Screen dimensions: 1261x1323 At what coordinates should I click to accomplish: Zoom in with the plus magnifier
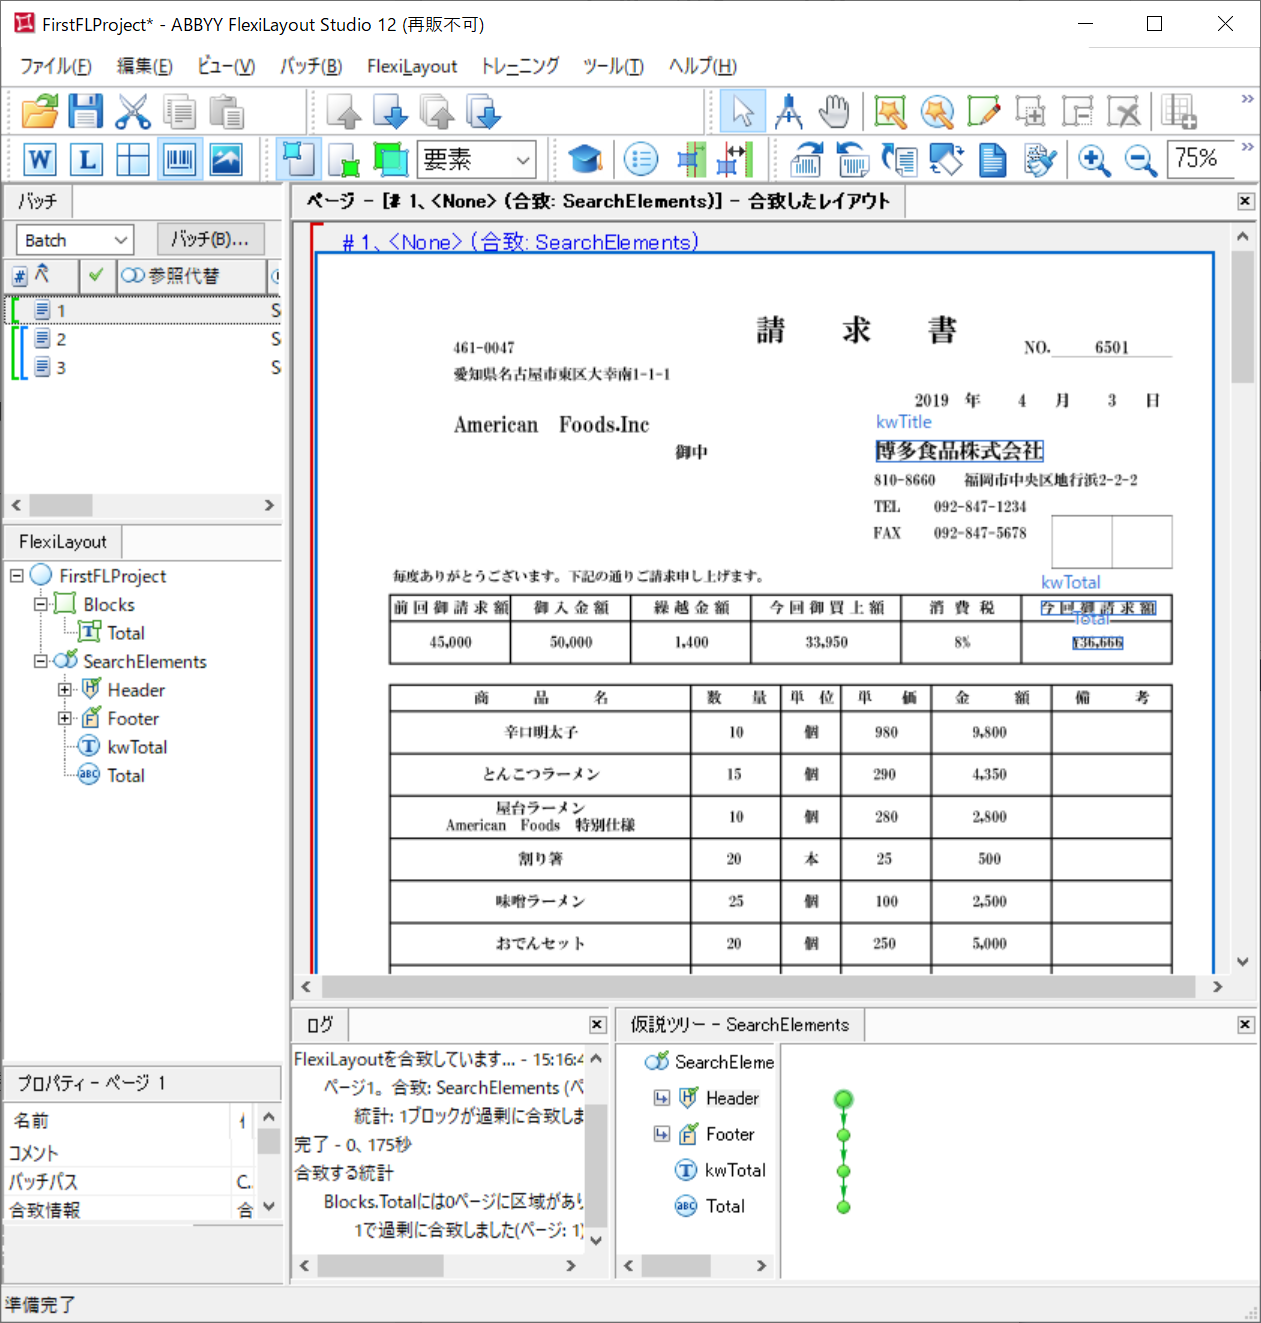(x=1094, y=159)
